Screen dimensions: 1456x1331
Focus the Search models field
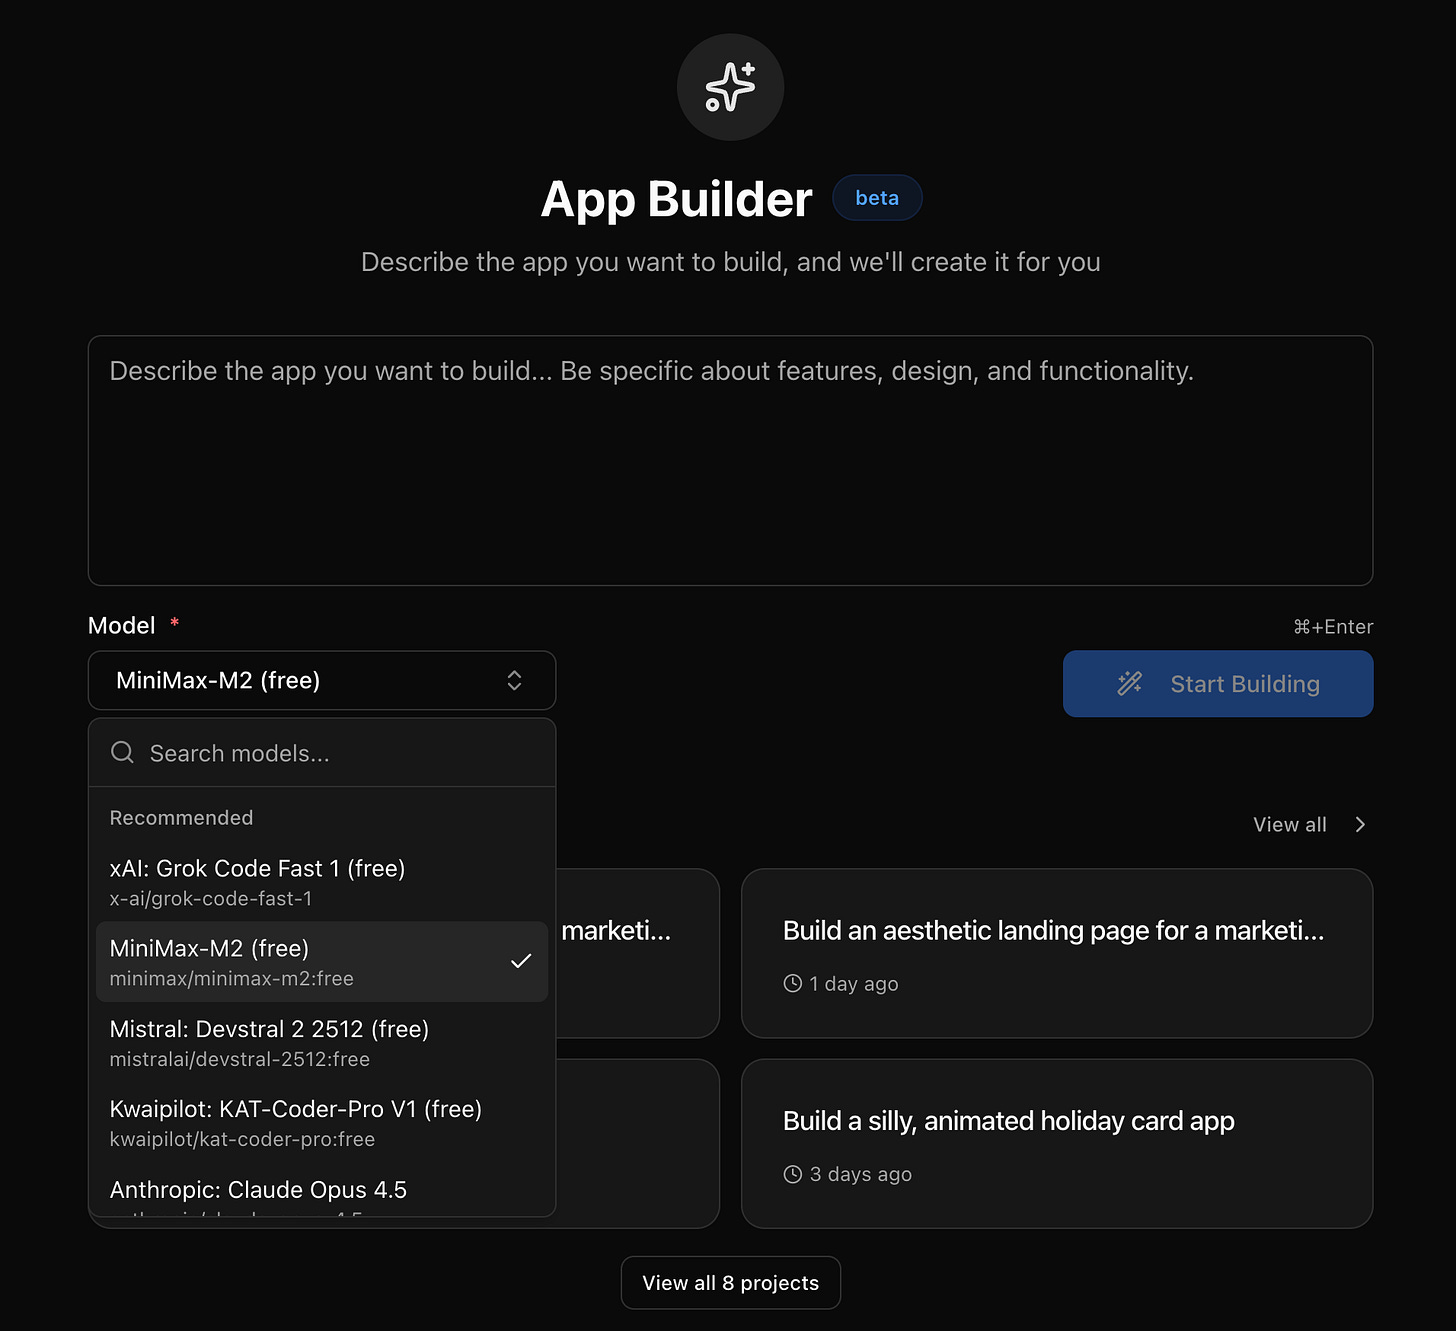(x=322, y=753)
